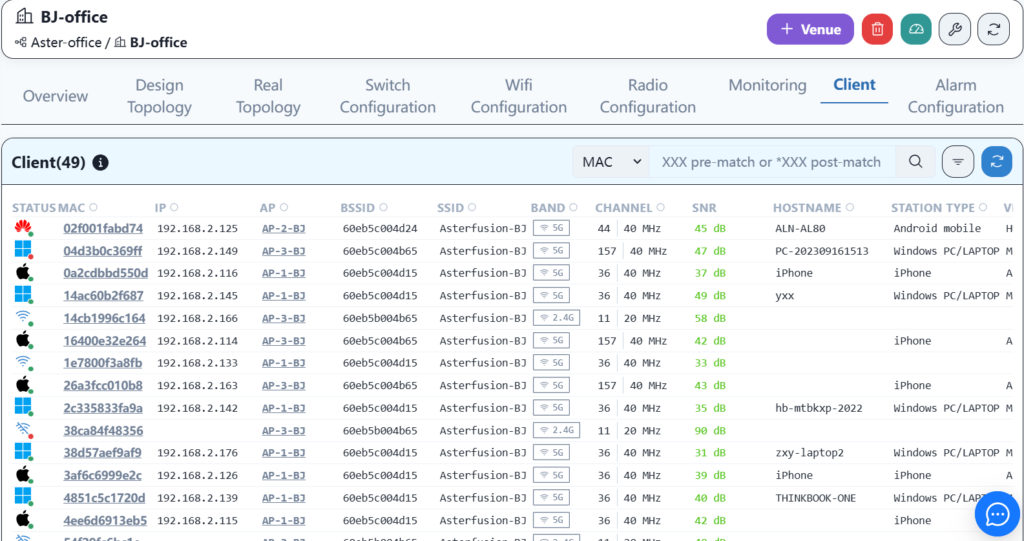Open client MAC 02f001fabd74 link
Image resolution: width=1024 pixels, height=541 pixels.
pos(103,228)
